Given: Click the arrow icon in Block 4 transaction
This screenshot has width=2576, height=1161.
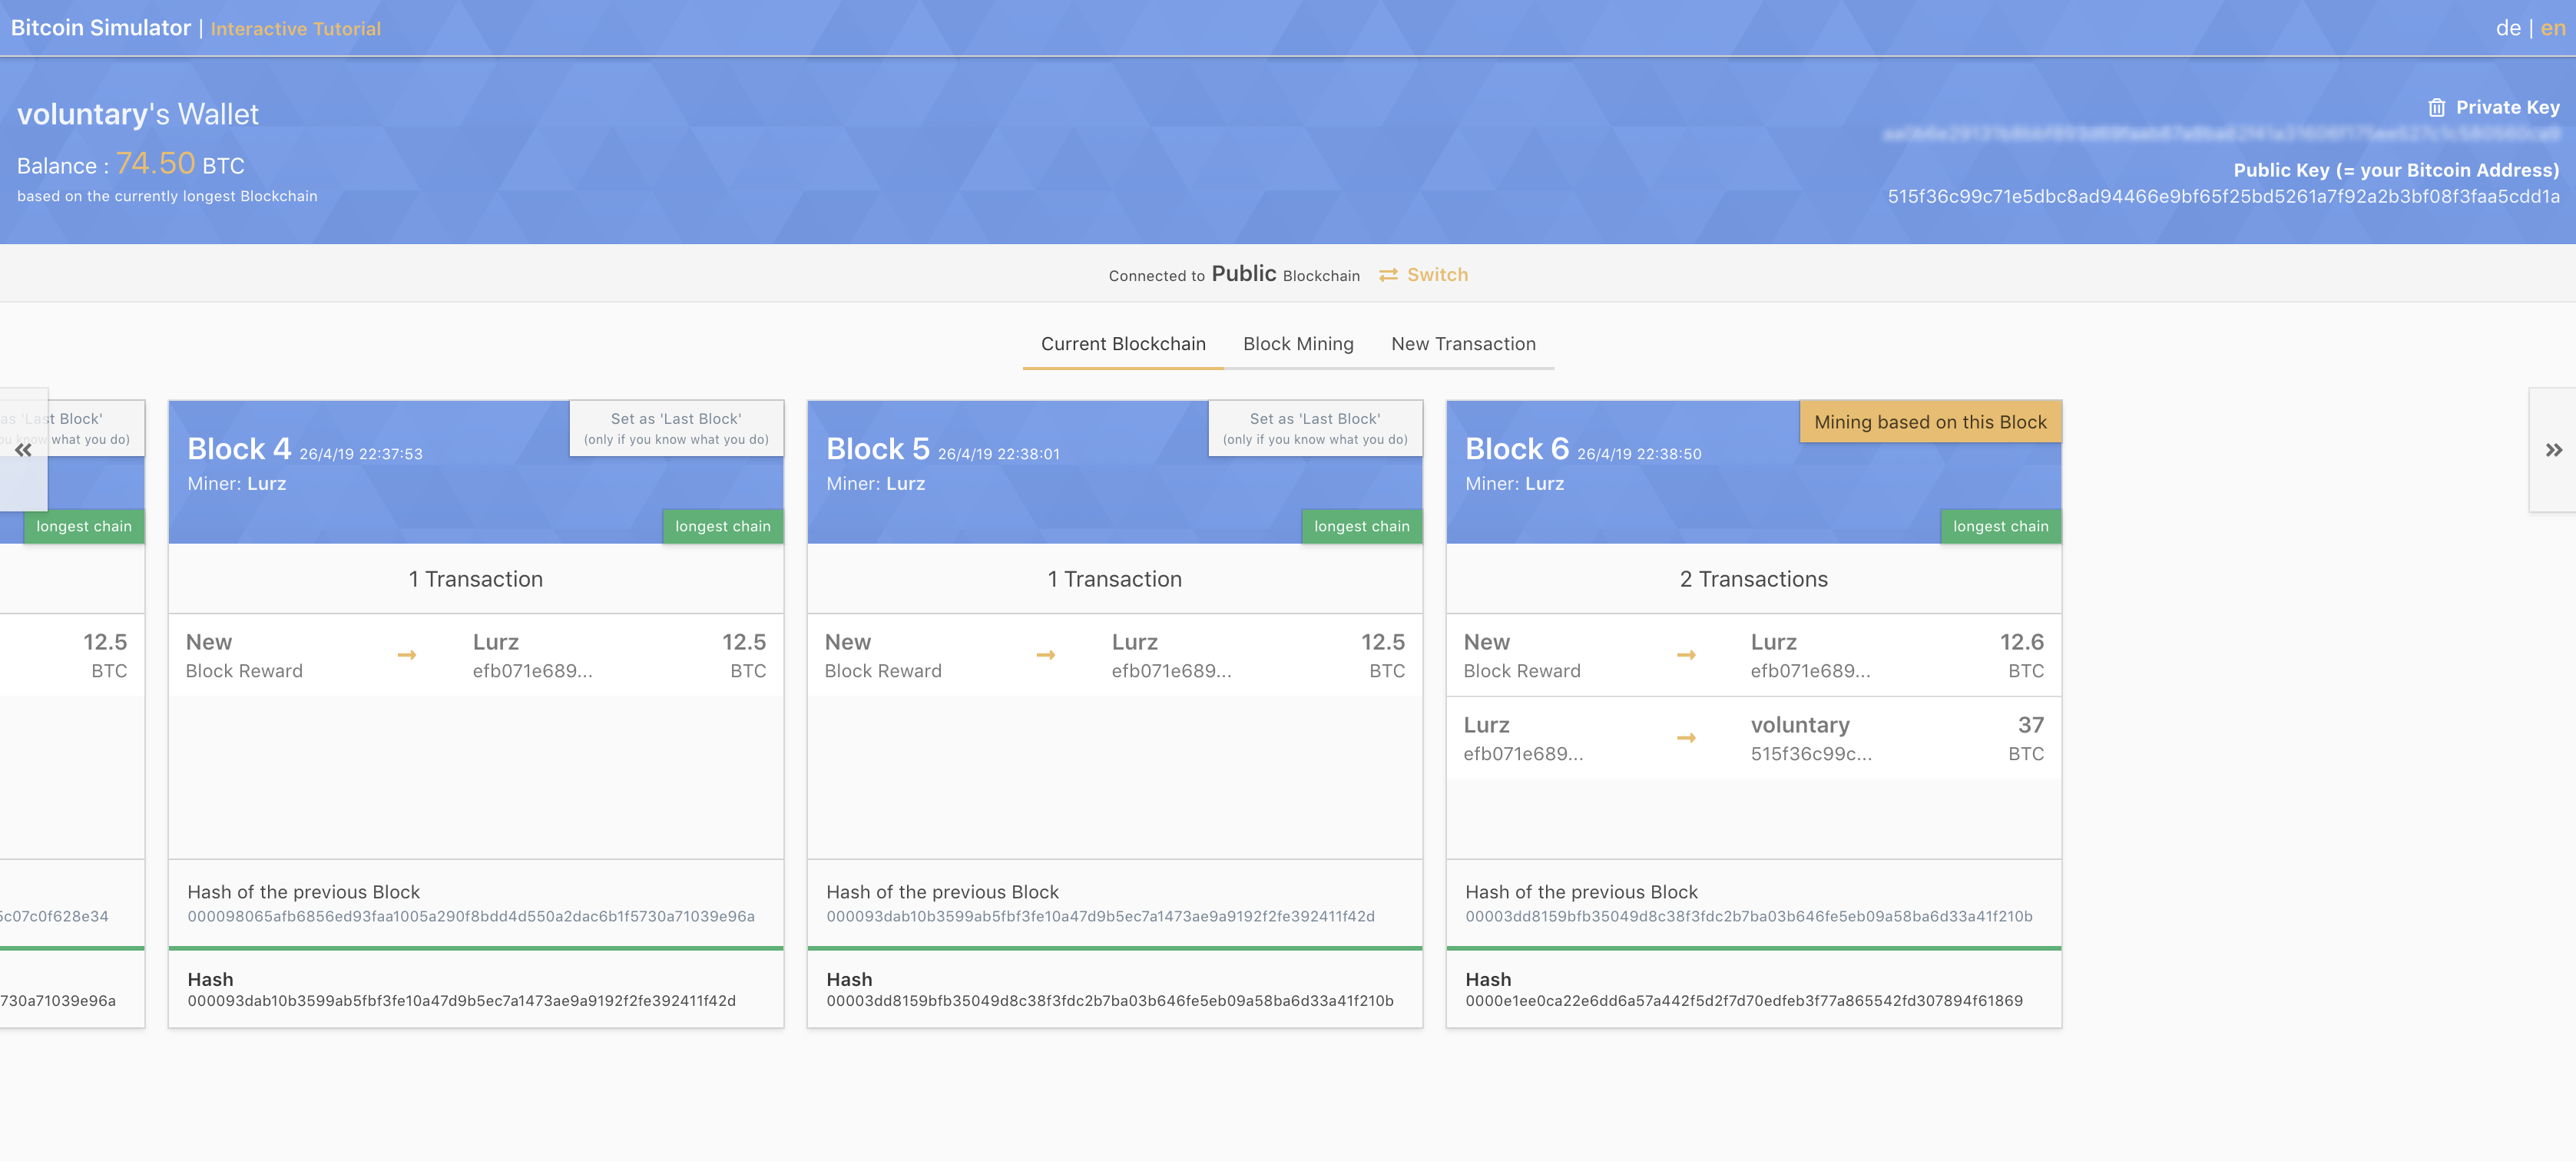Looking at the screenshot, I should pos(406,655).
